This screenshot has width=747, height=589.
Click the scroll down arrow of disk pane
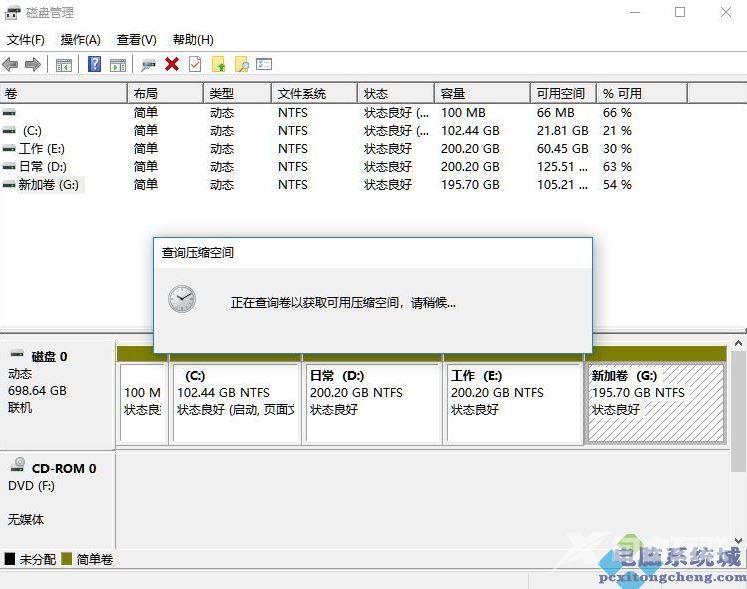738,541
